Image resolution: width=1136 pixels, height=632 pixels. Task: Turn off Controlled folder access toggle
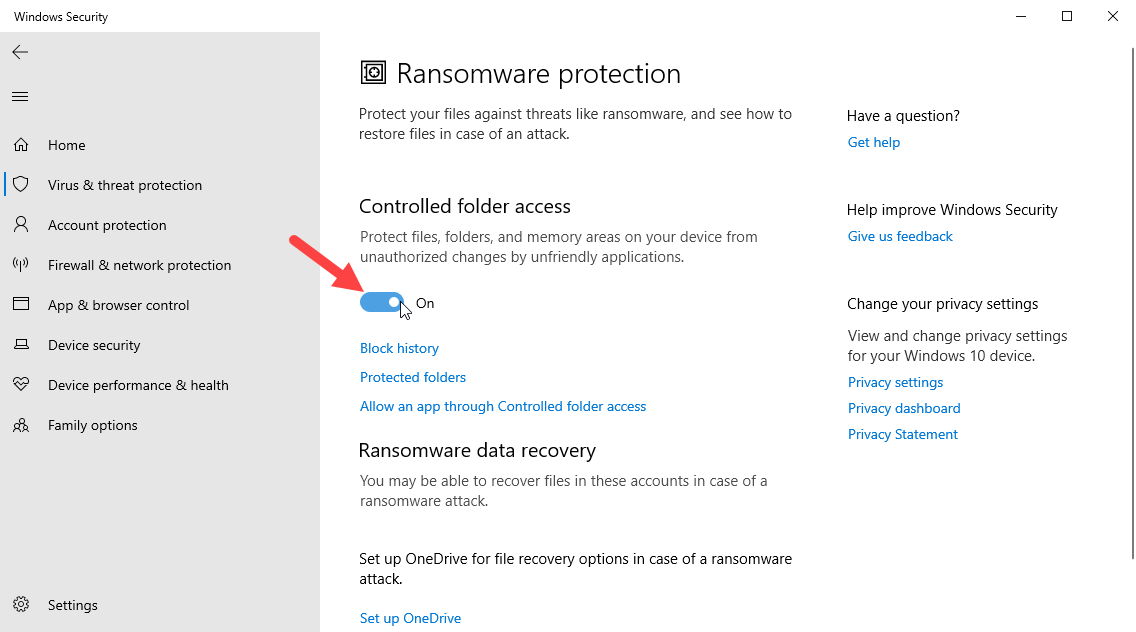tap(382, 303)
